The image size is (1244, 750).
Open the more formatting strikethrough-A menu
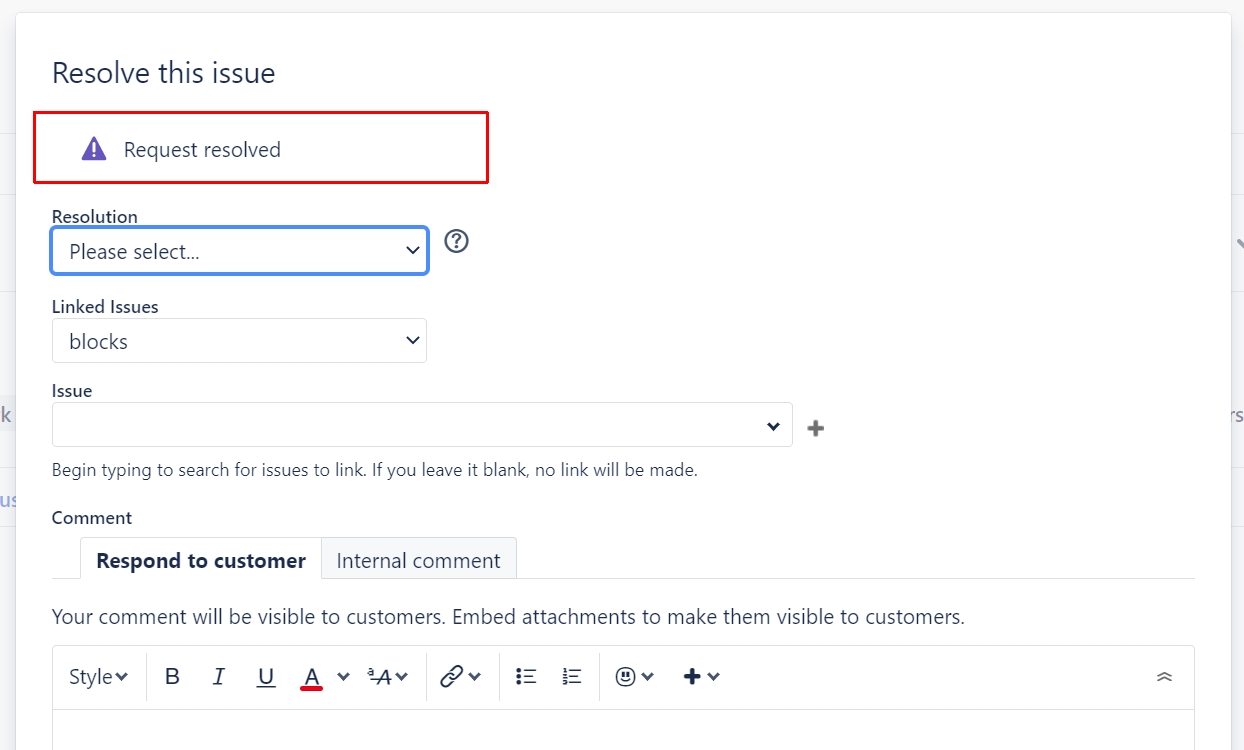[388, 677]
